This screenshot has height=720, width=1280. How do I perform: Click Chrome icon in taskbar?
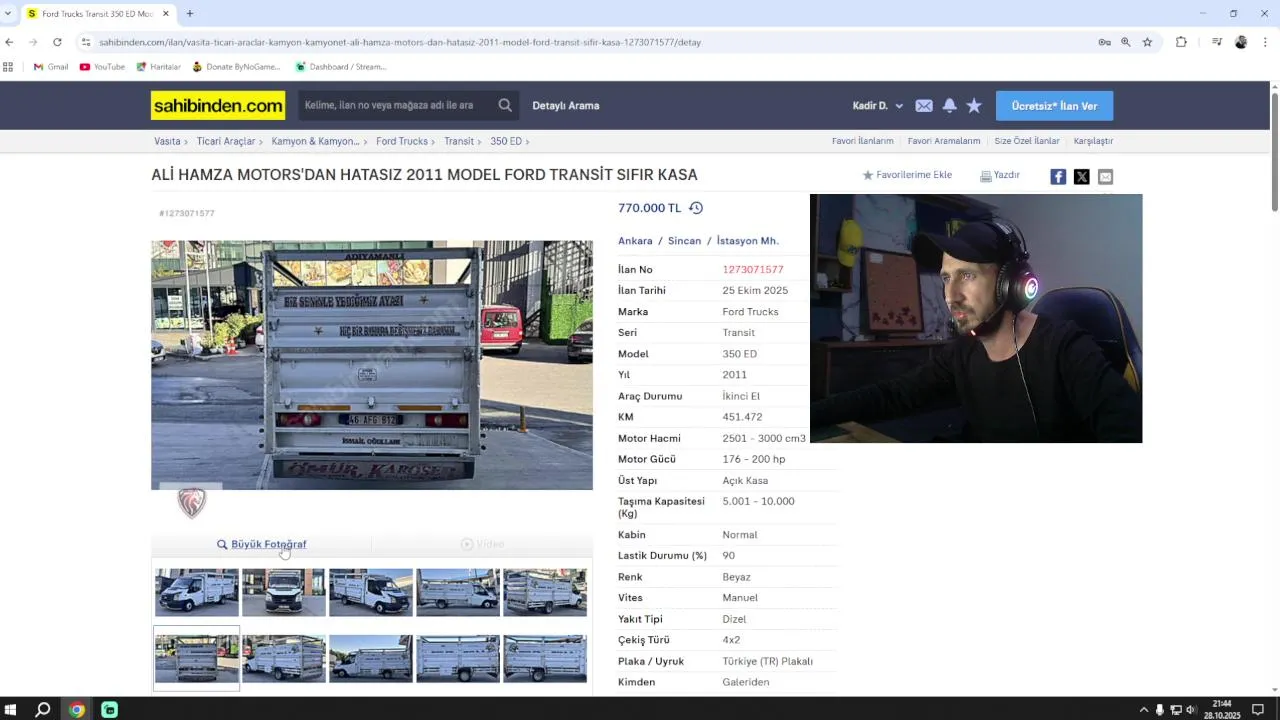(x=77, y=709)
